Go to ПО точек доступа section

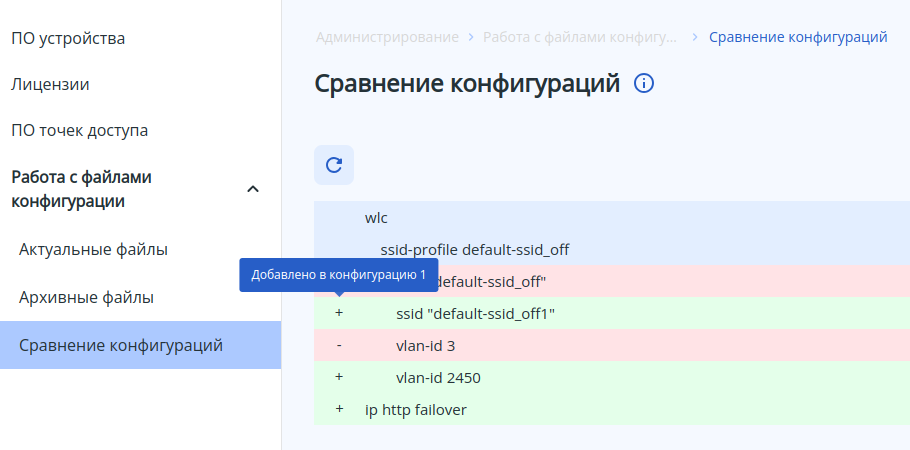(x=79, y=130)
